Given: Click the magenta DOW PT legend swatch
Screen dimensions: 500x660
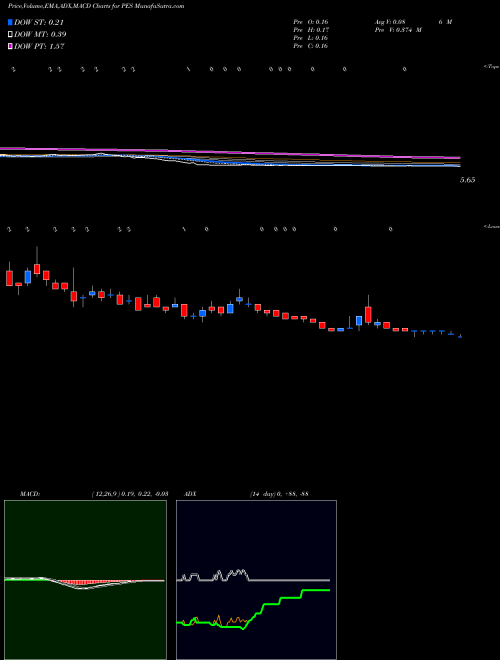Looking at the screenshot, I should 10,47.
